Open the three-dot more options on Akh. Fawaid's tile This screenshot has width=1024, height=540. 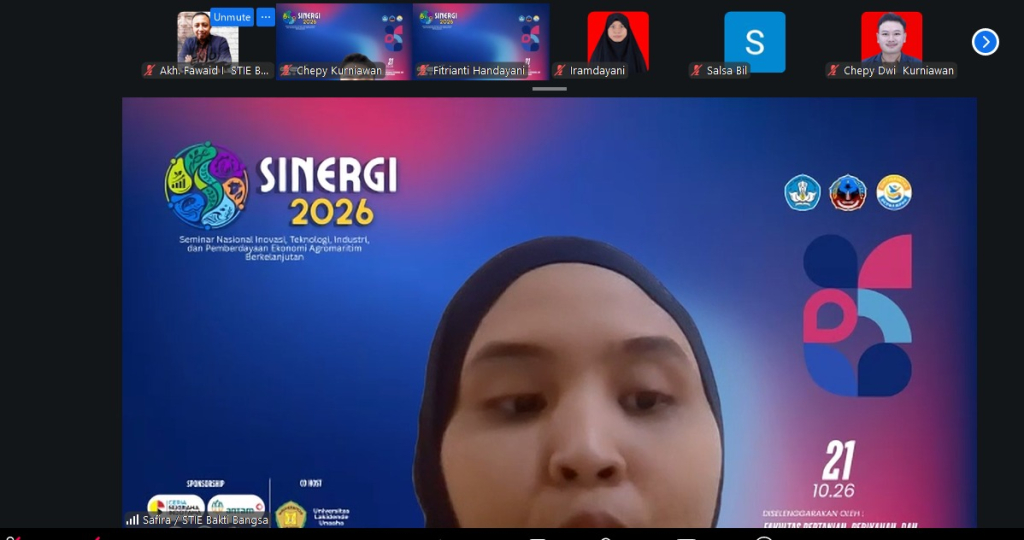click(265, 17)
